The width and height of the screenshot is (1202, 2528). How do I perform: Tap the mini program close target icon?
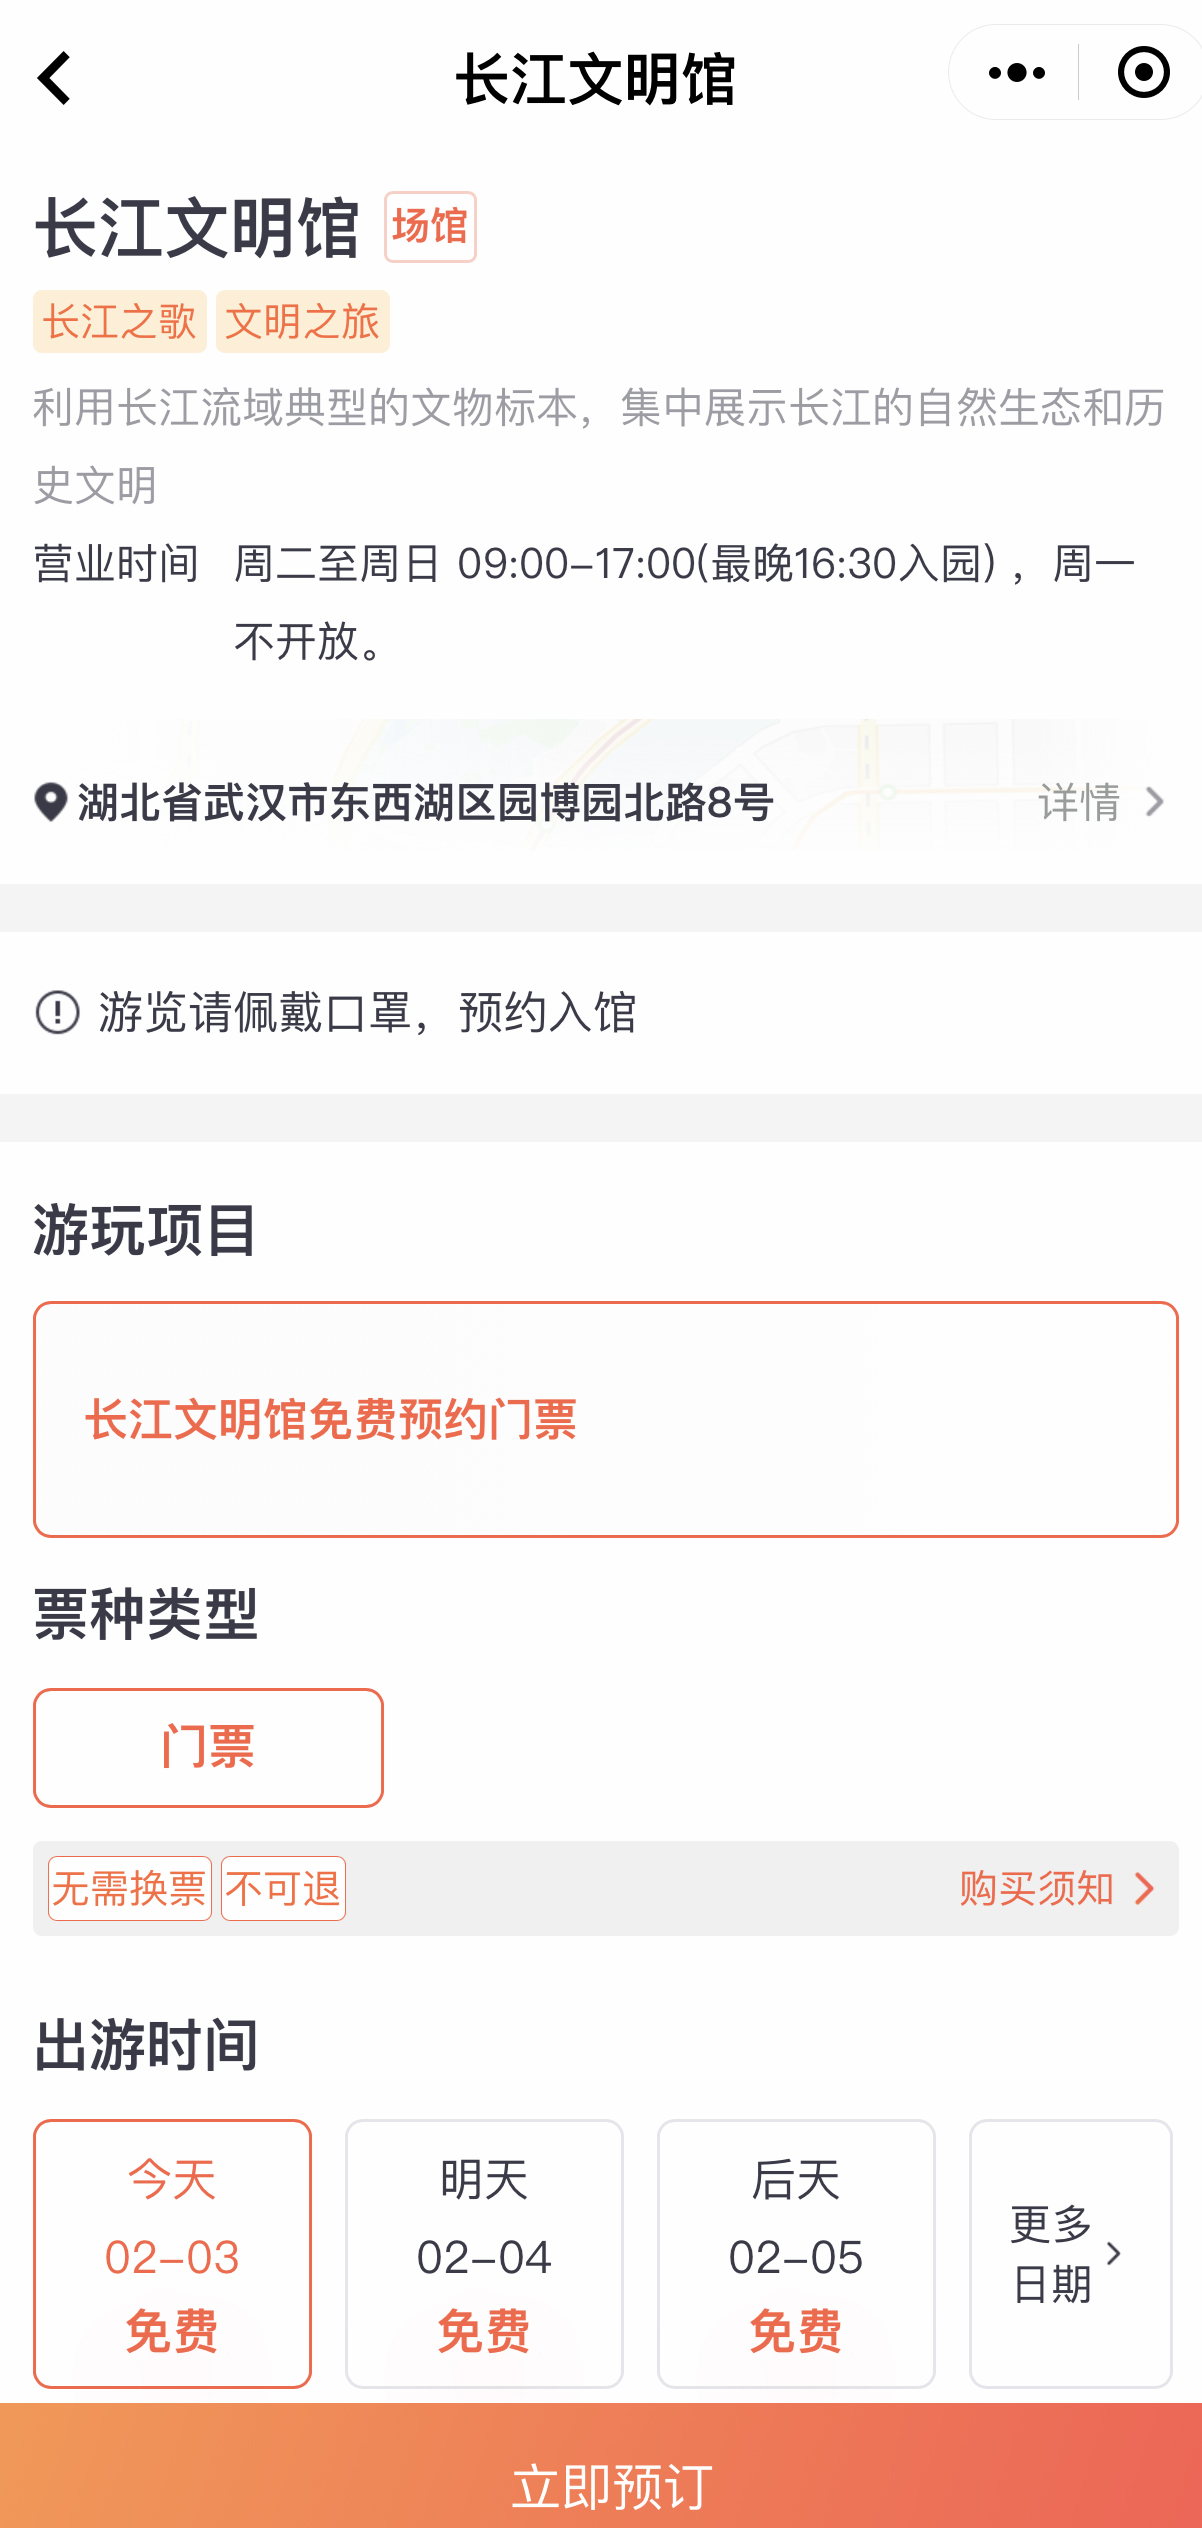click(1142, 73)
